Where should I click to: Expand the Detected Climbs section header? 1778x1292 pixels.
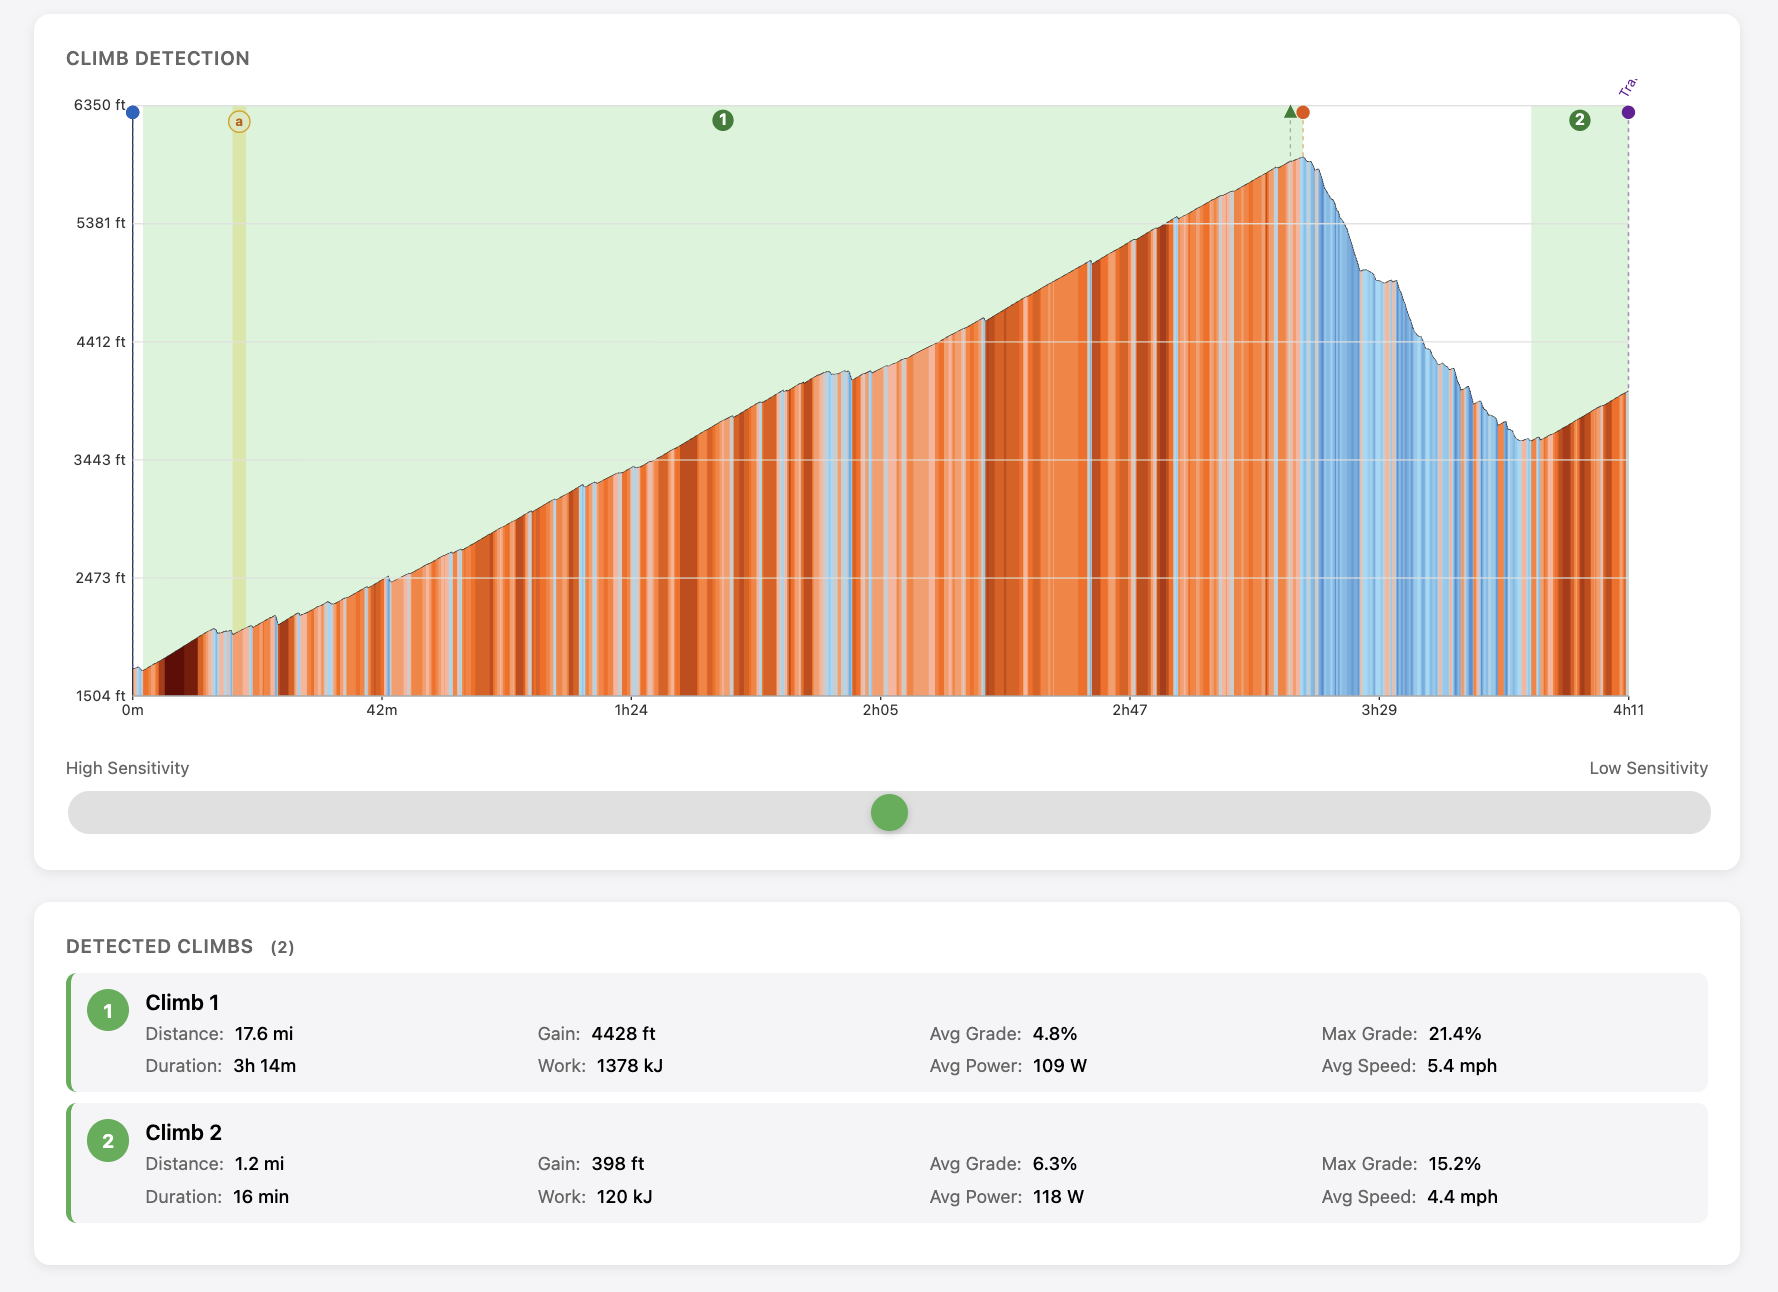pos(160,946)
